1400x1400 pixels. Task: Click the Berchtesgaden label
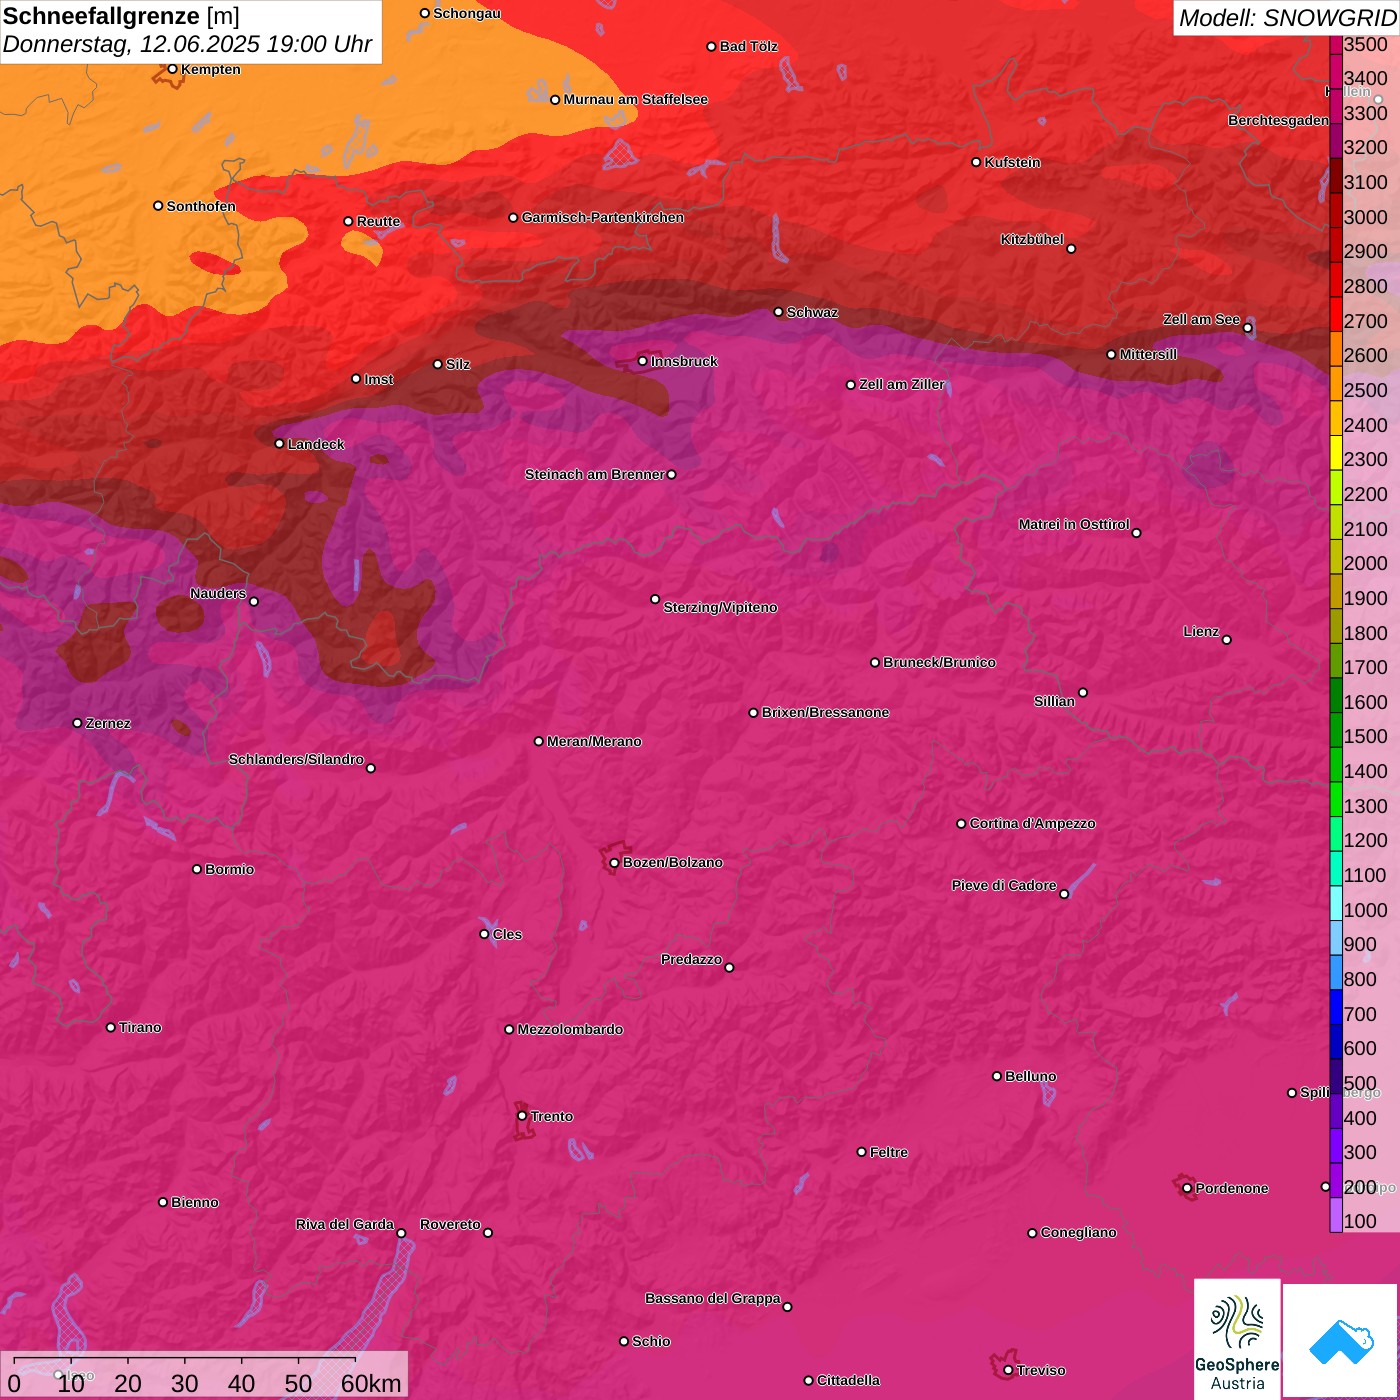[1278, 120]
